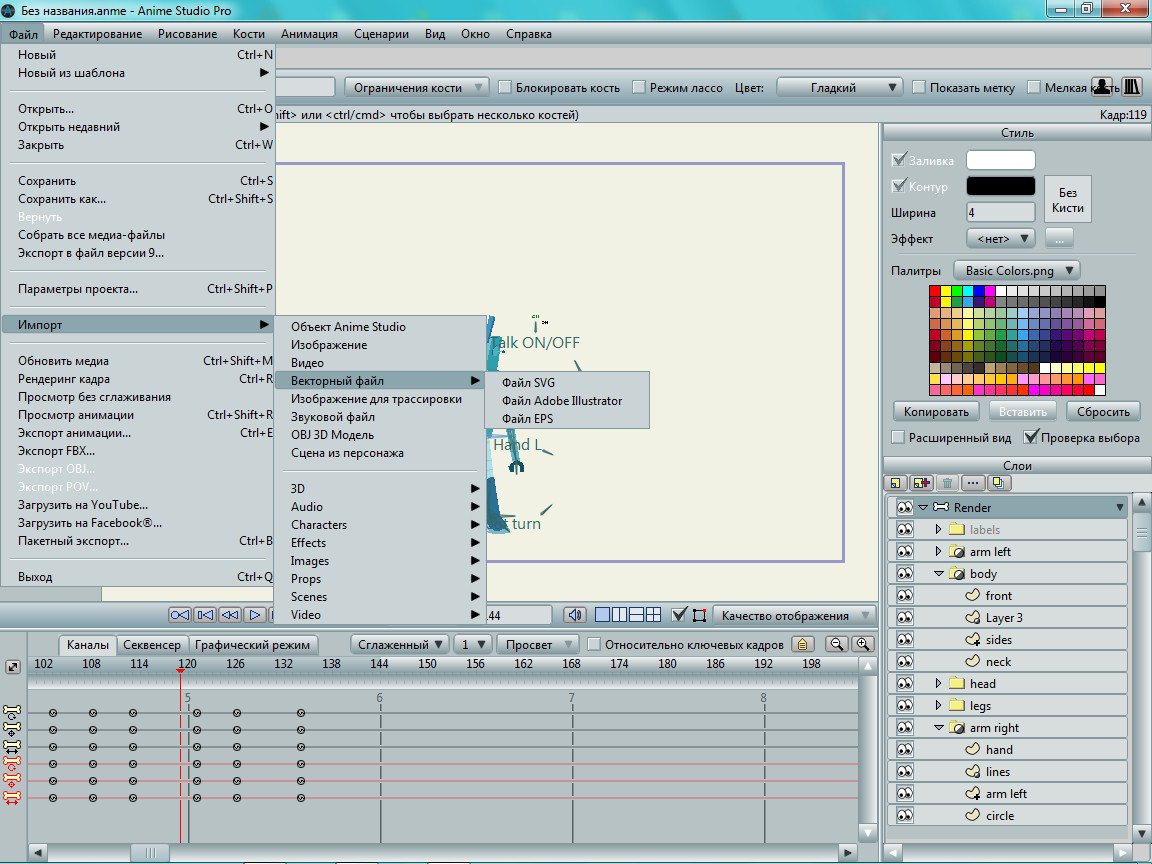Click the Ширина width input field
1152x864 pixels.
[1000, 212]
